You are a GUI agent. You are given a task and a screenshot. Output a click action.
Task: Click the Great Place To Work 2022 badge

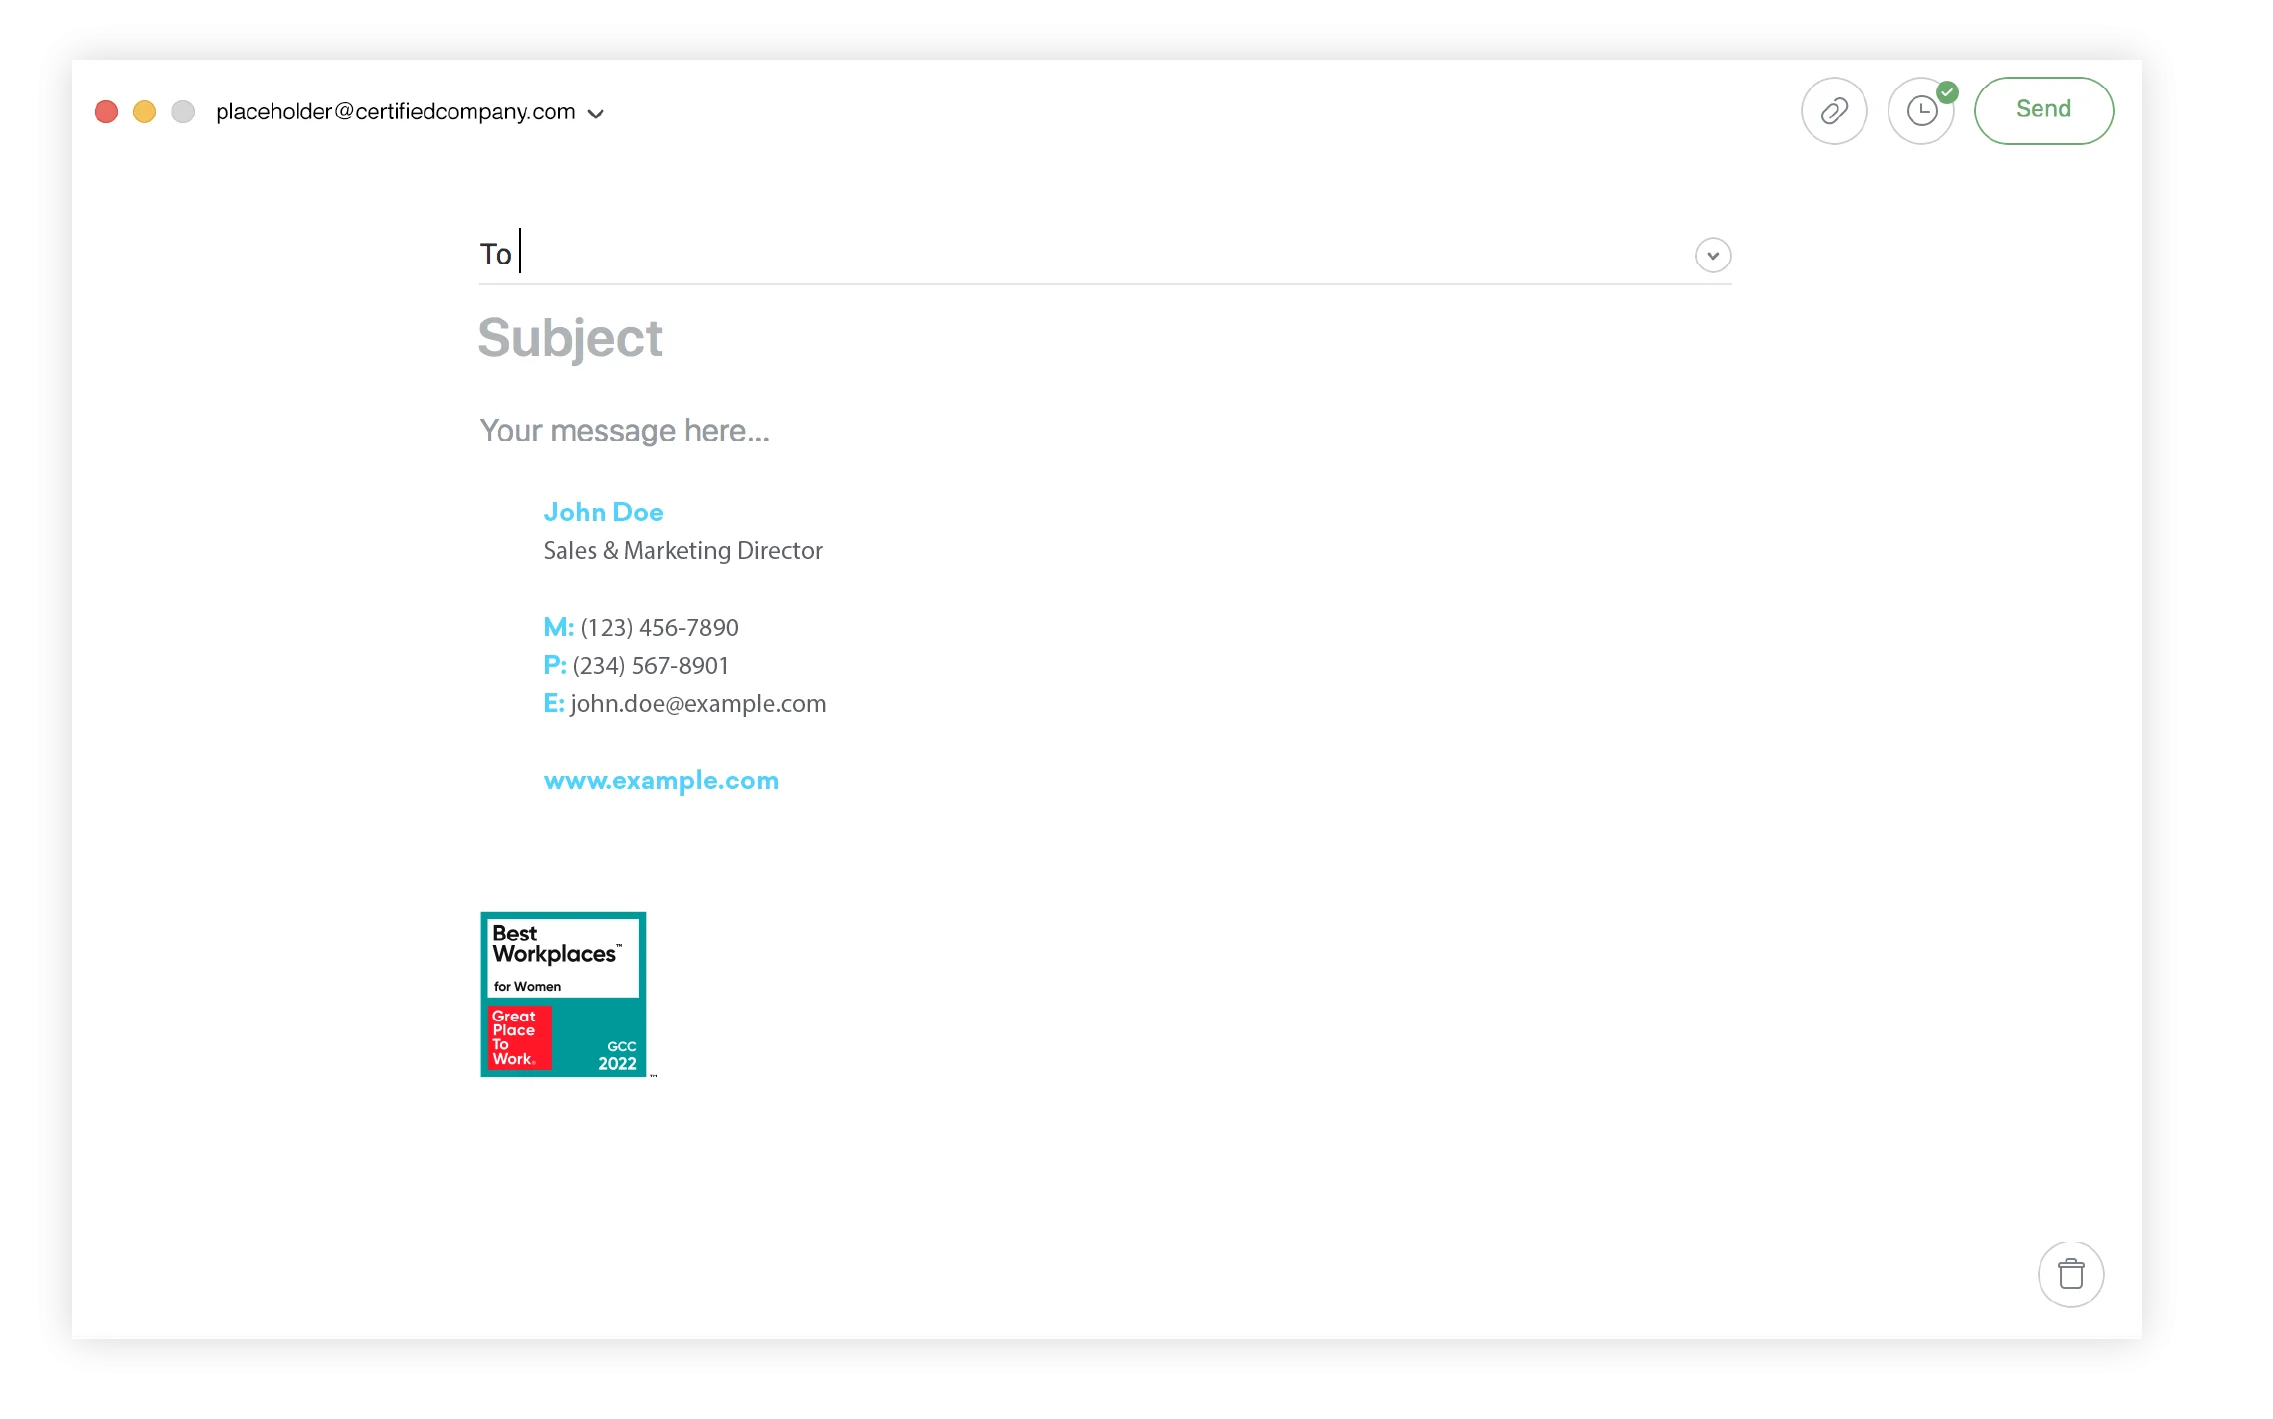(563, 995)
